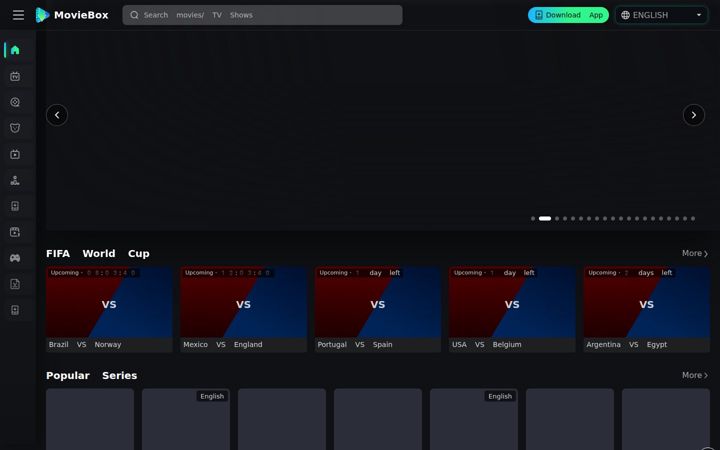Click the MovieBox logo
This screenshot has height=450, width=720.
72,15
